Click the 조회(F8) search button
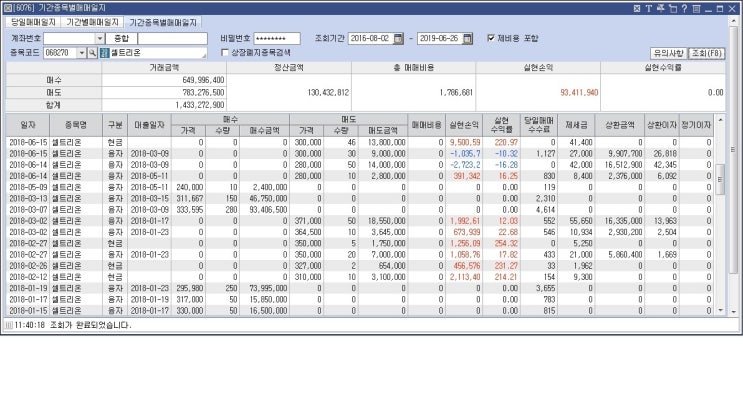This screenshot has width=743, height=404. (x=706, y=53)
